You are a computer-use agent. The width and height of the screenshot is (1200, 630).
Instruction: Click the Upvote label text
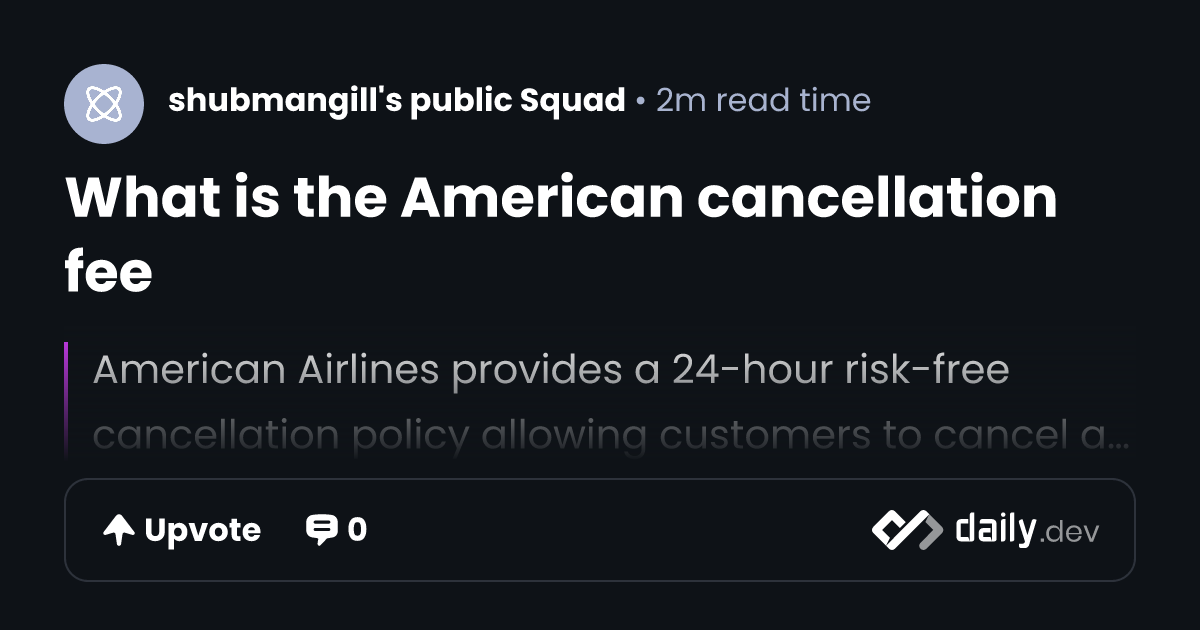click(203, 530)
